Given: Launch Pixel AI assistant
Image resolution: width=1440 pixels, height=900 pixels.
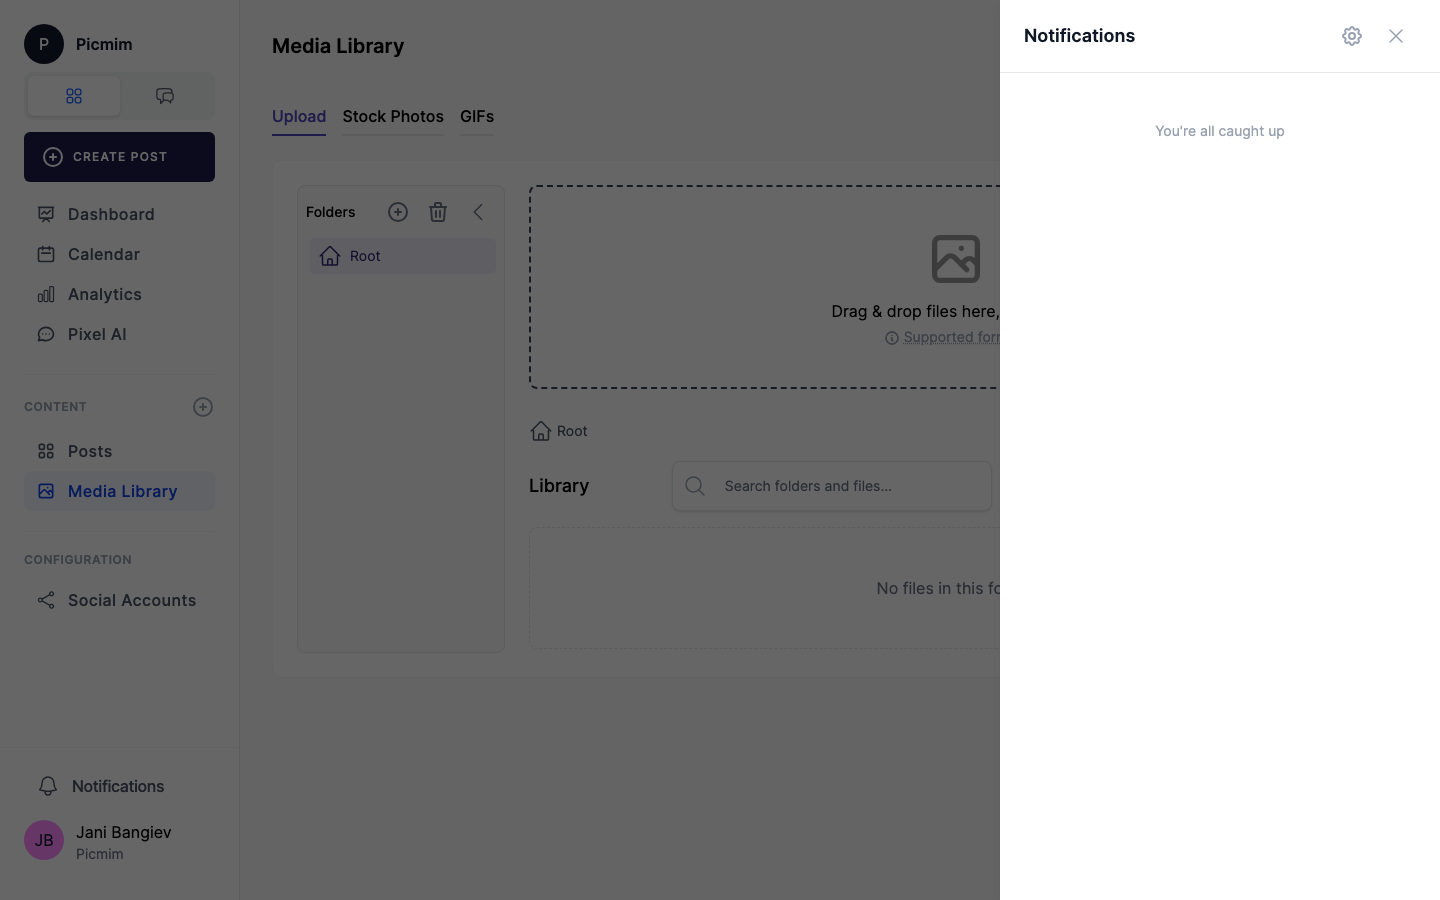Looking at the screenshot, I should [x=97, y=334].
